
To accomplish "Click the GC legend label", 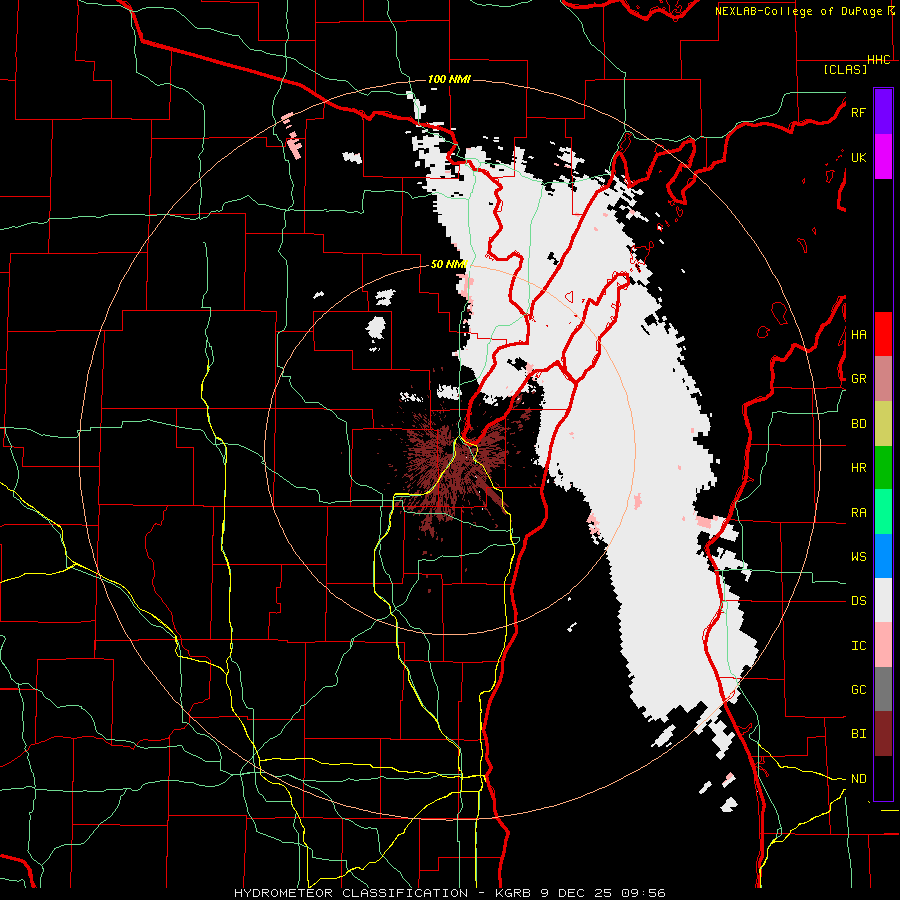I will [x=858, y=690].
